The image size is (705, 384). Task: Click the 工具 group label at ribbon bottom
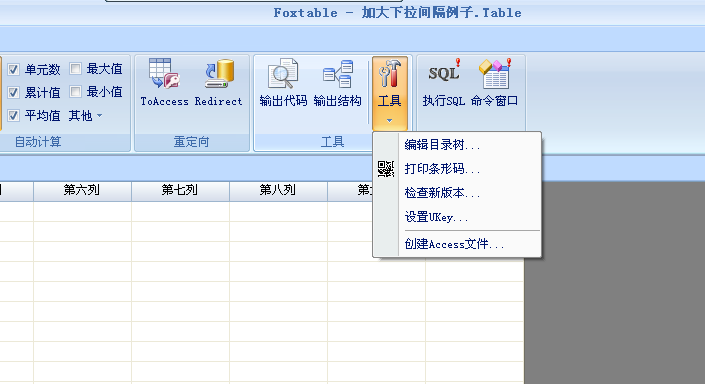tap(333, 142)
